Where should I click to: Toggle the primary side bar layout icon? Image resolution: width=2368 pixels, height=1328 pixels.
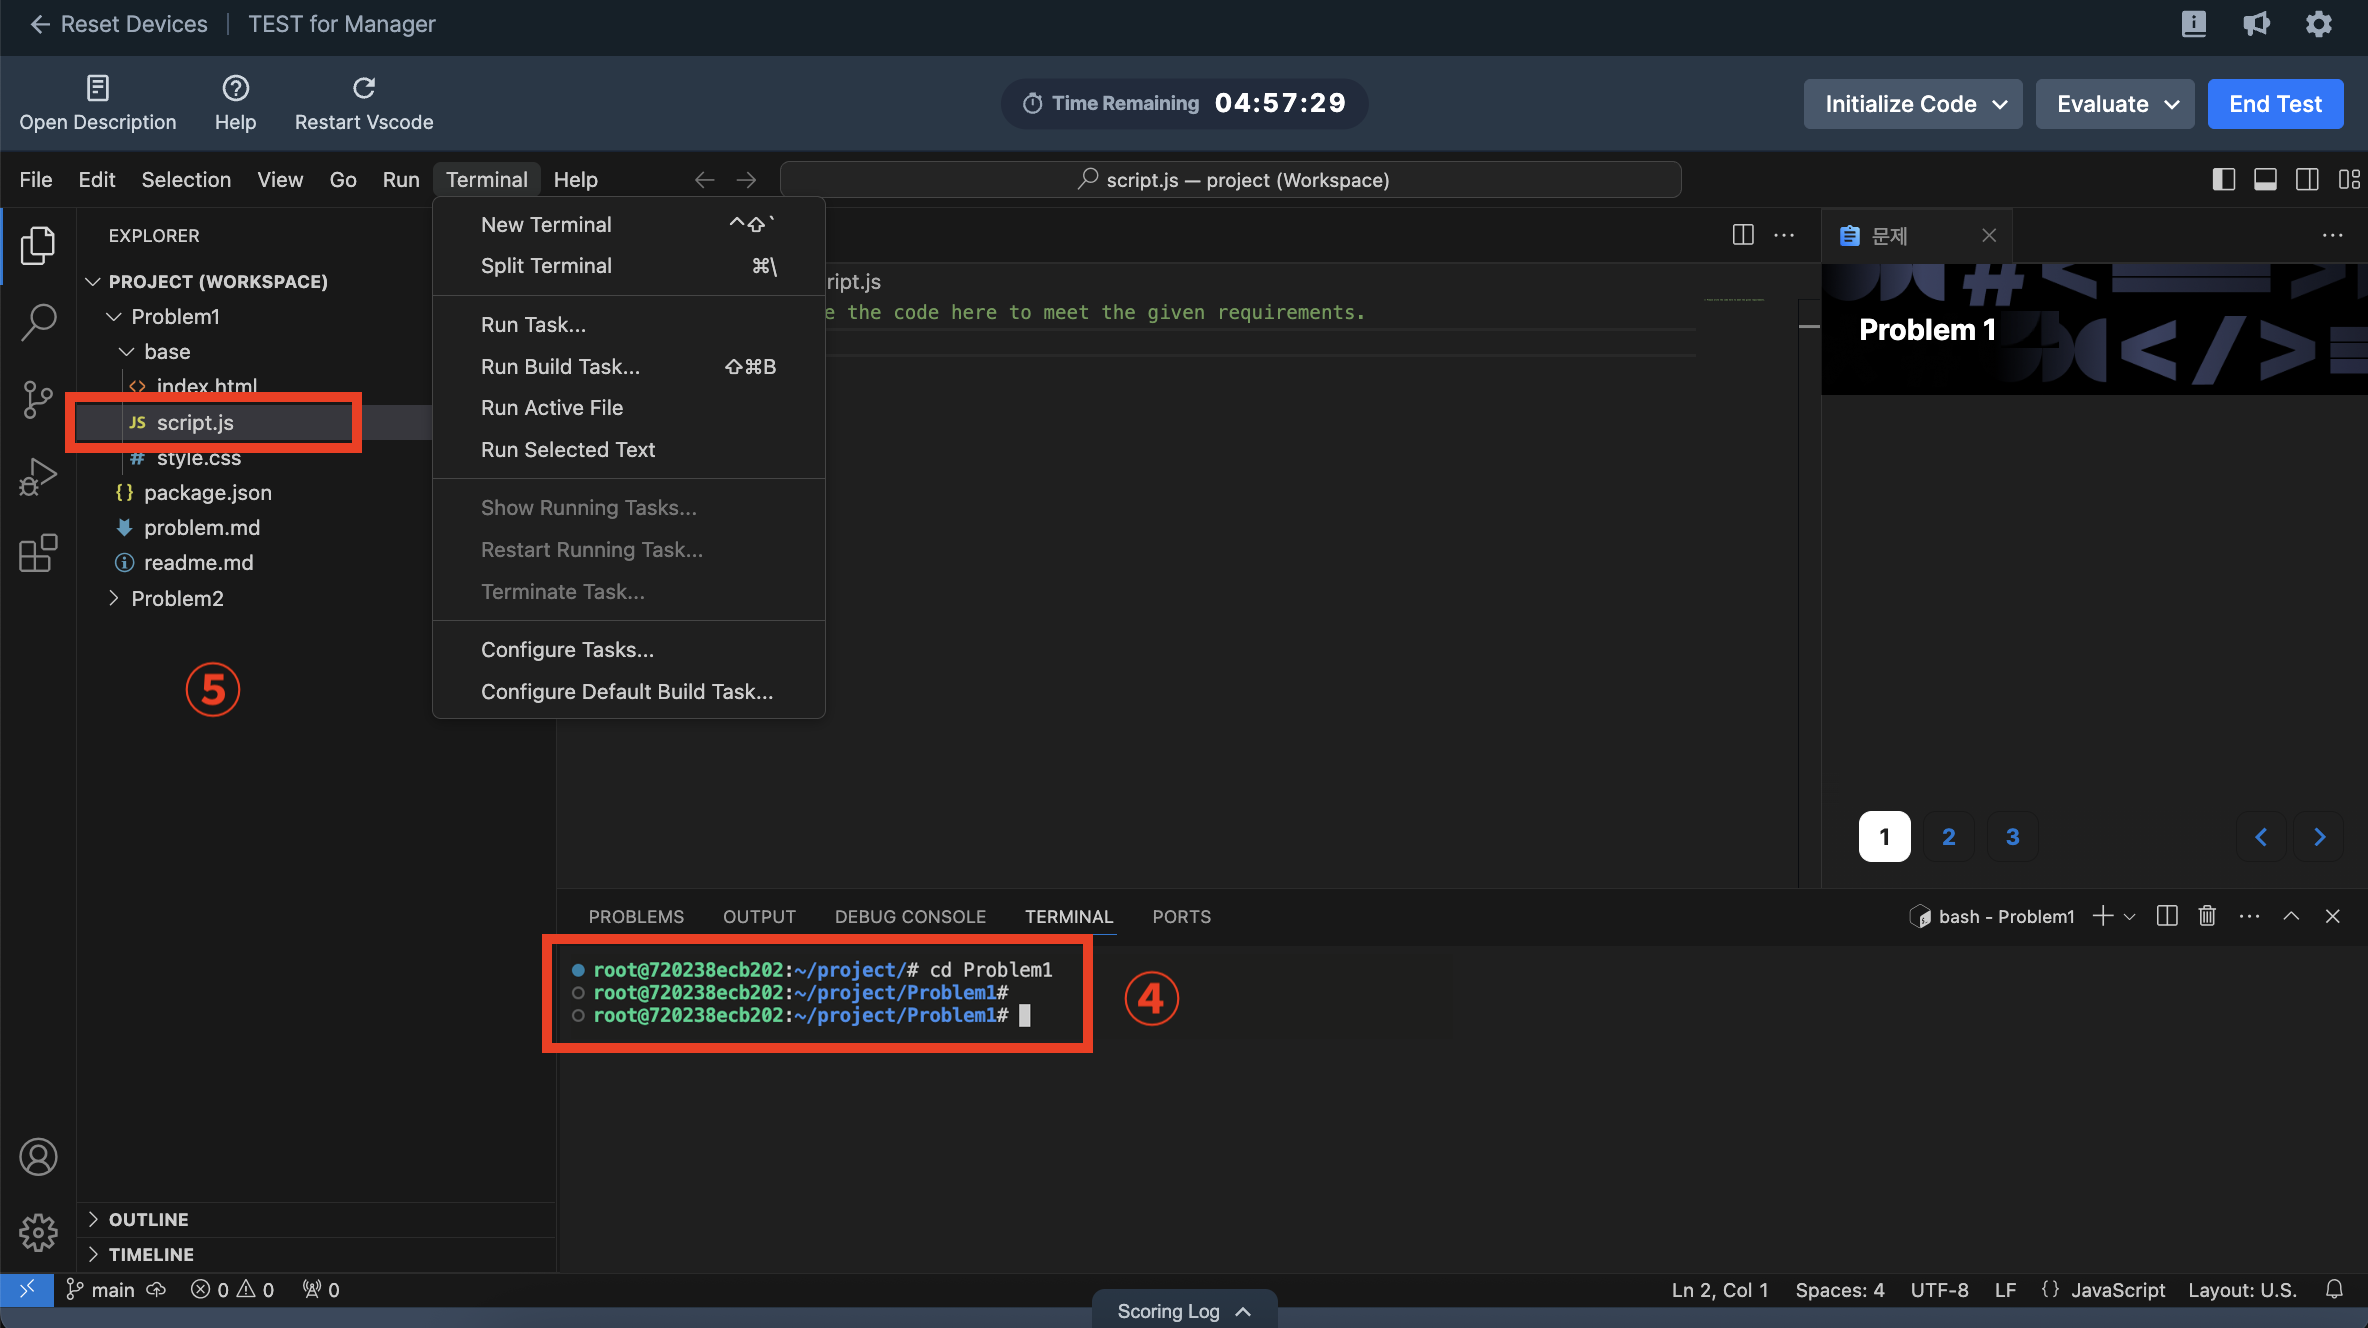pyautogui.click(x=2223, y=180)
